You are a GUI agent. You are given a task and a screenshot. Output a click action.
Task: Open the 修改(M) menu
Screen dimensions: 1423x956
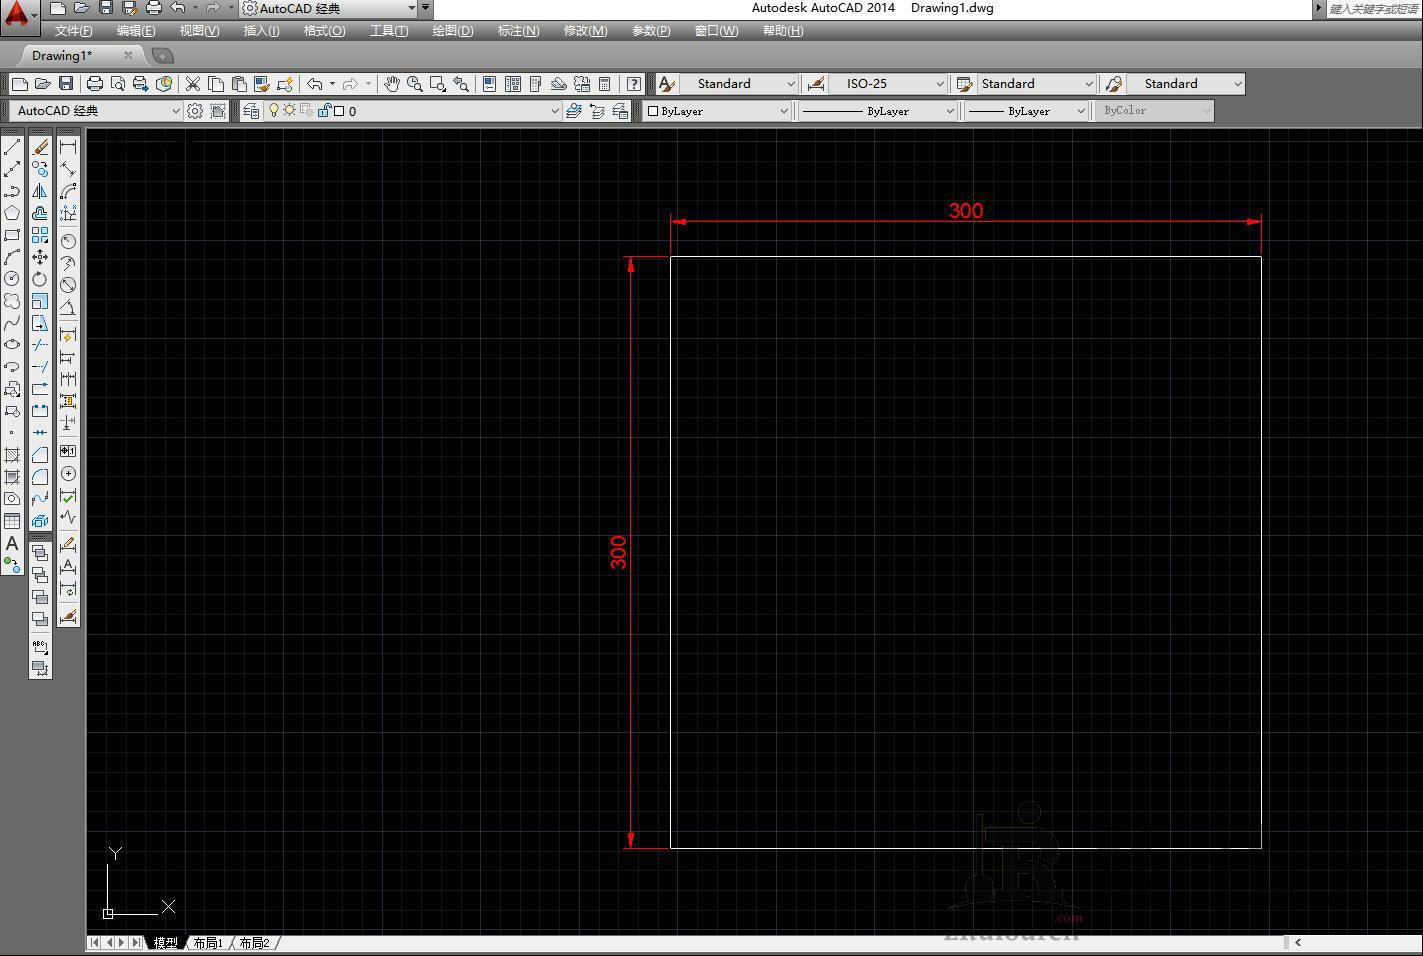point(585,31)
